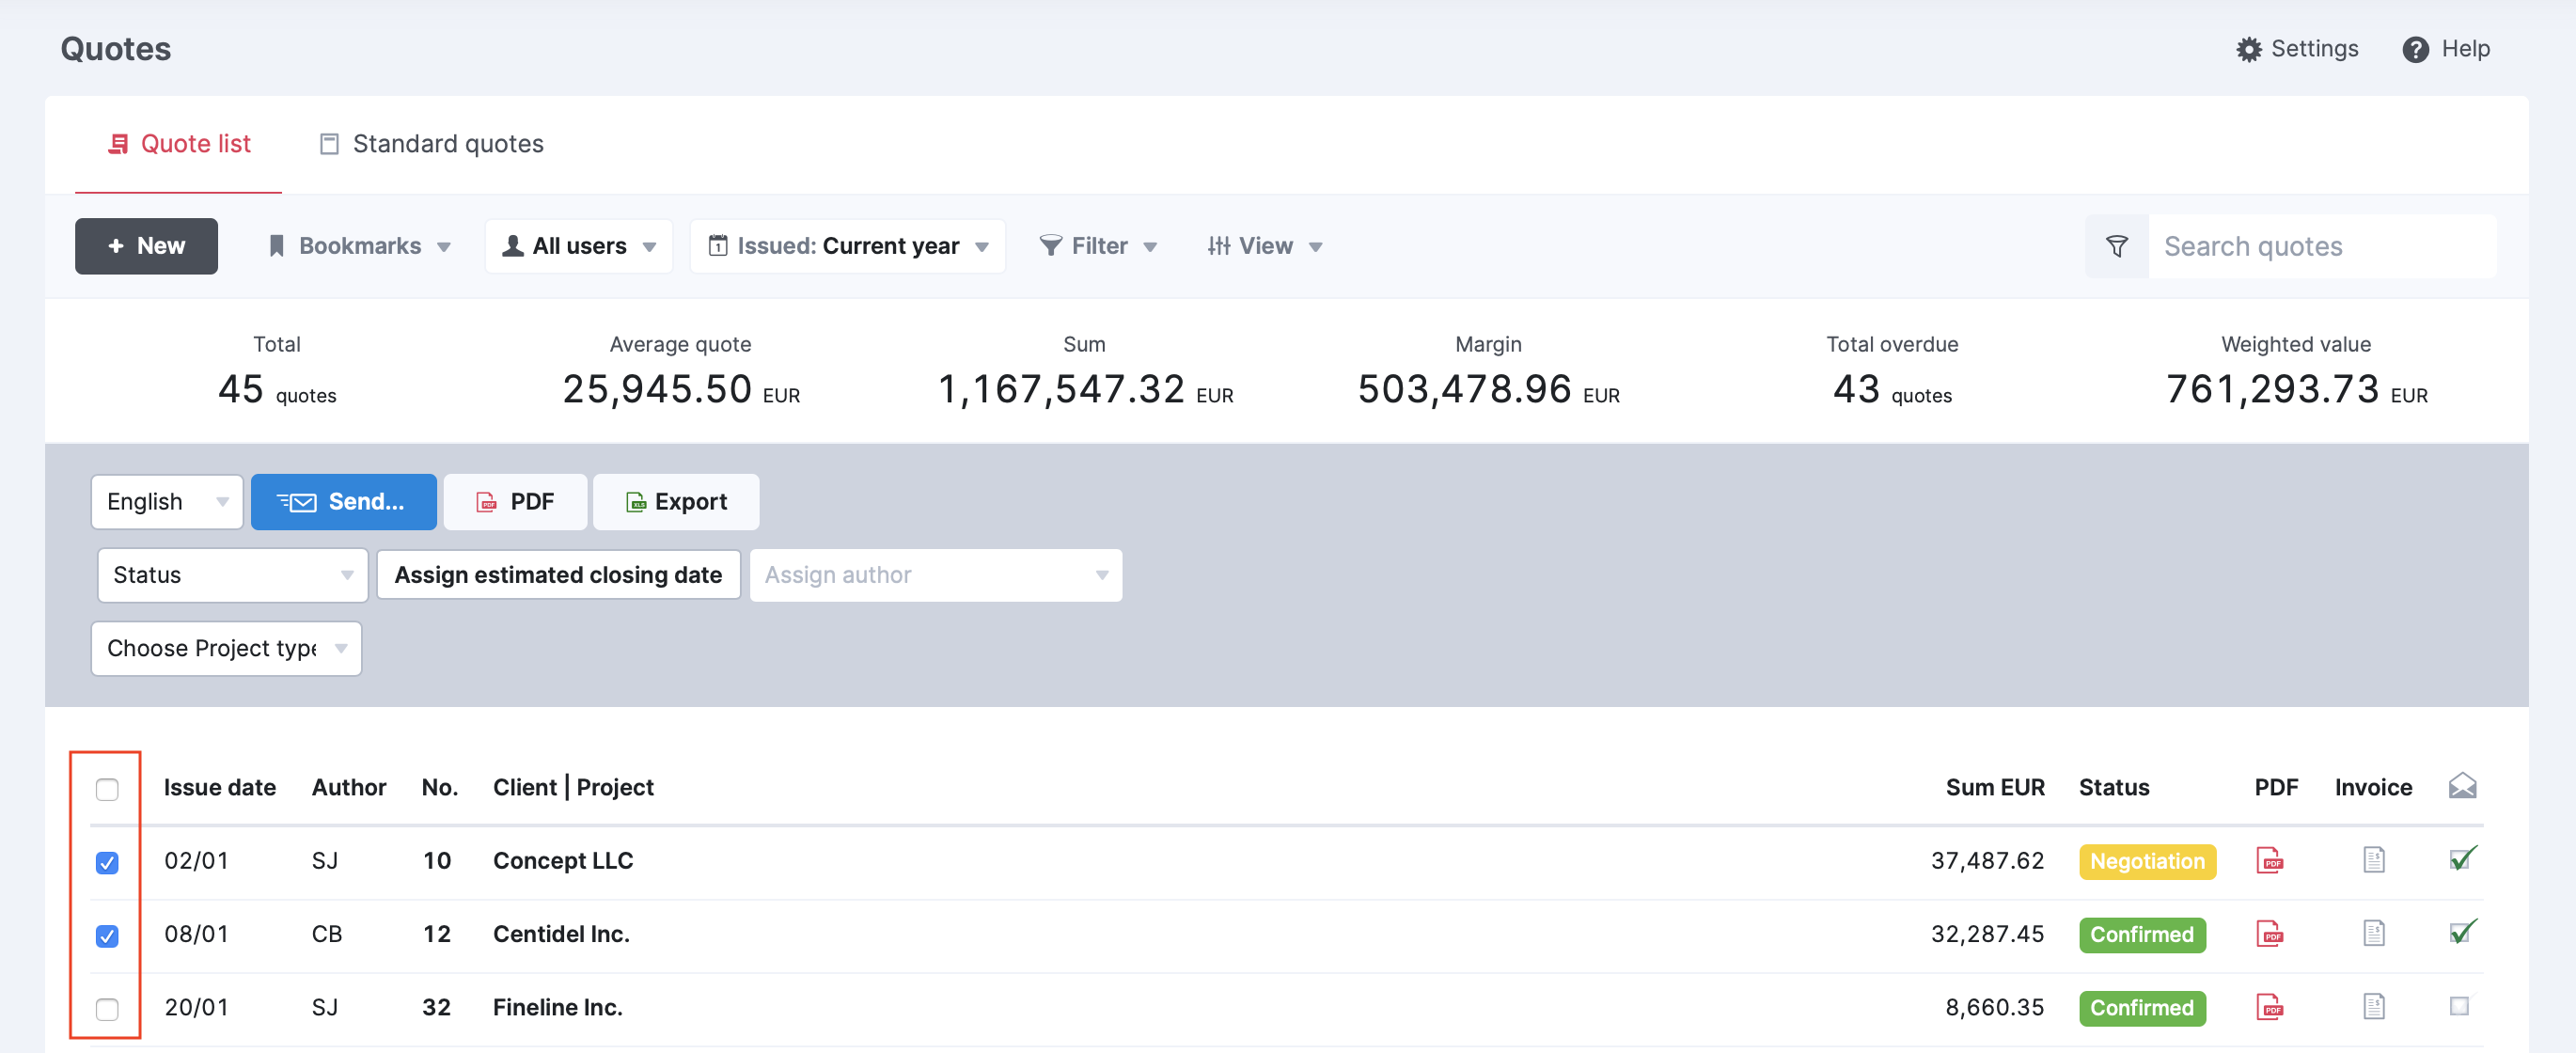The width and height of the screenshot is (2576, 1053).
Task: Click invoice document icon for Fineline Inc.
Action: 2373,1006
